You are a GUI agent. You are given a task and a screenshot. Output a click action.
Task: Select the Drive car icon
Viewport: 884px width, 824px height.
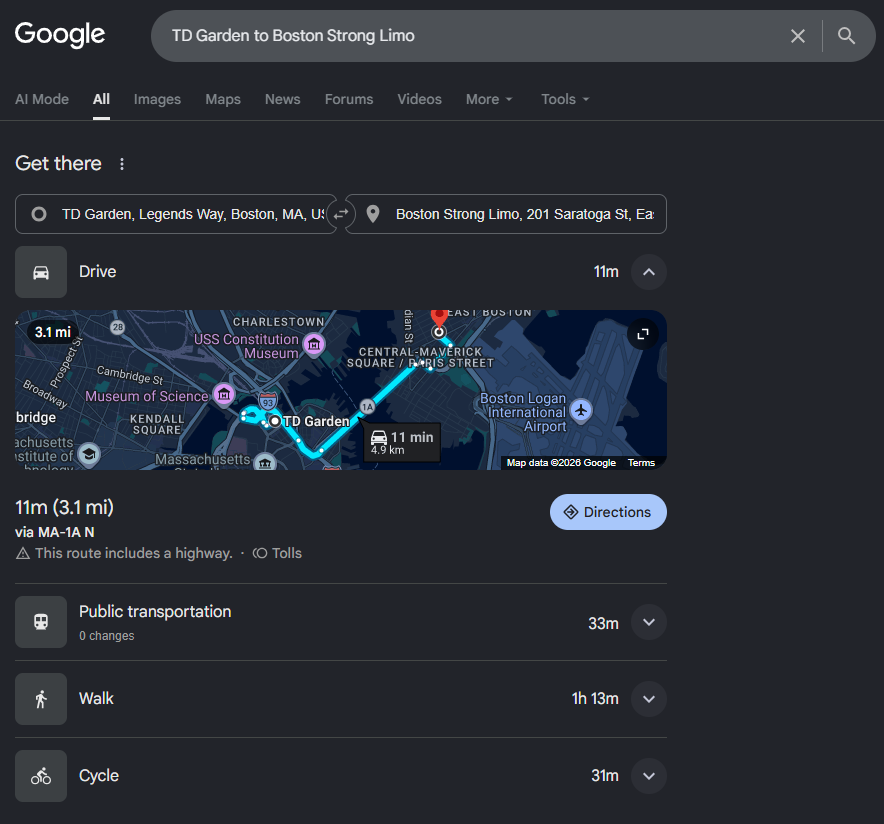coord(41,272)
